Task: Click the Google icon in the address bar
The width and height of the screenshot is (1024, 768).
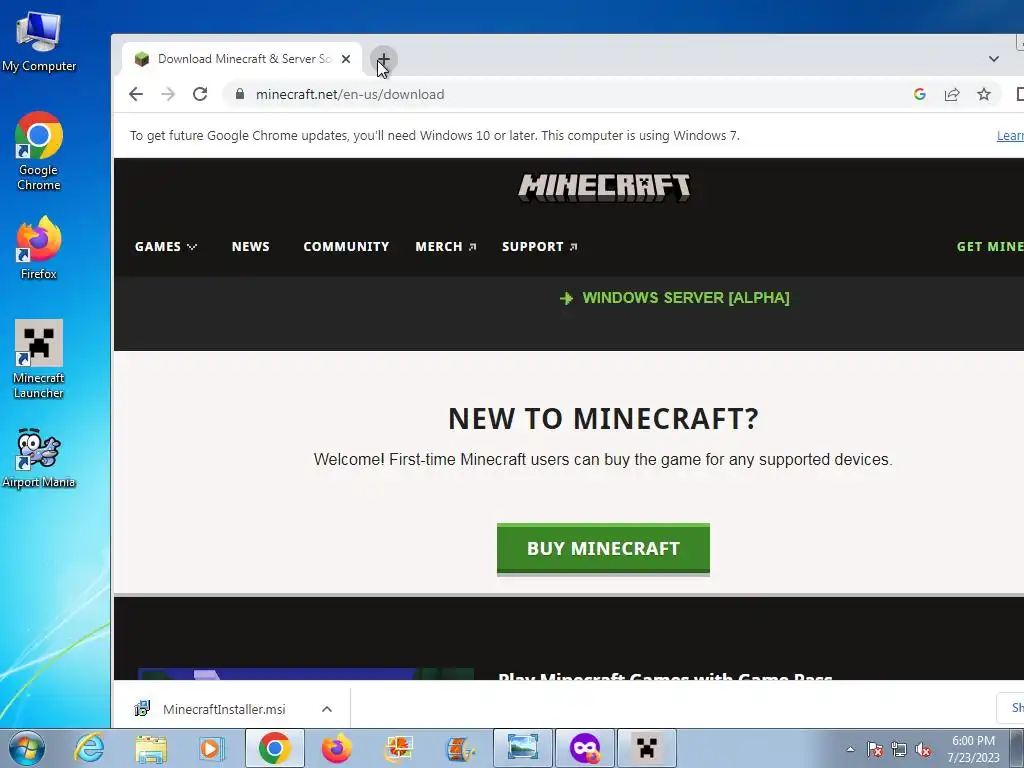Action: pos(920,94)
